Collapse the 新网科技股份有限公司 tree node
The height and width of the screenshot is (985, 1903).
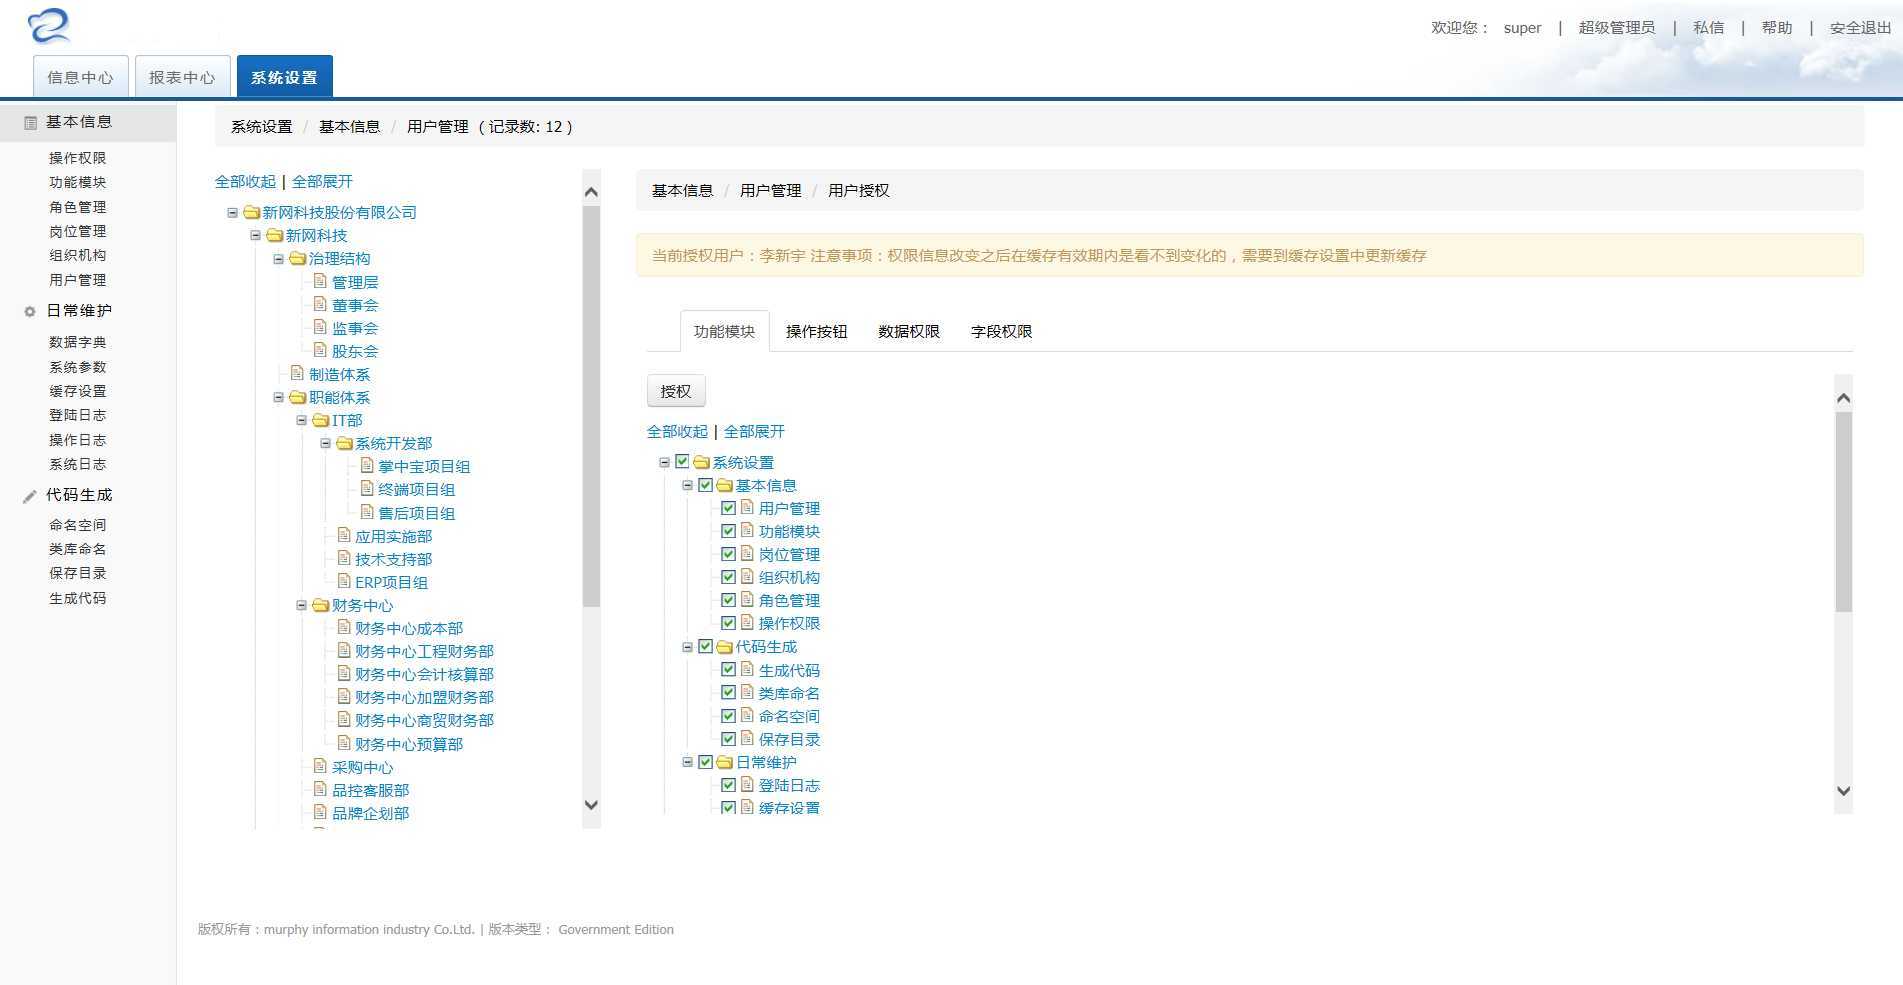[232, 212]
